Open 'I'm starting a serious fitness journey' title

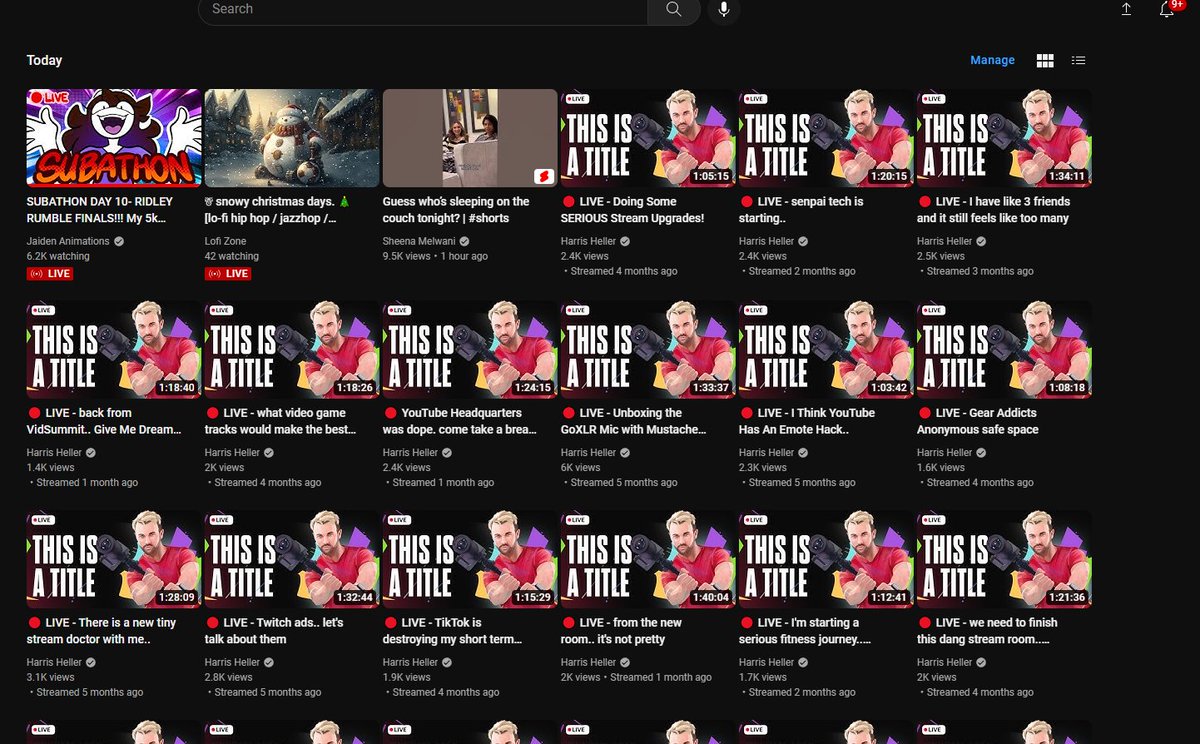[805, 631]
